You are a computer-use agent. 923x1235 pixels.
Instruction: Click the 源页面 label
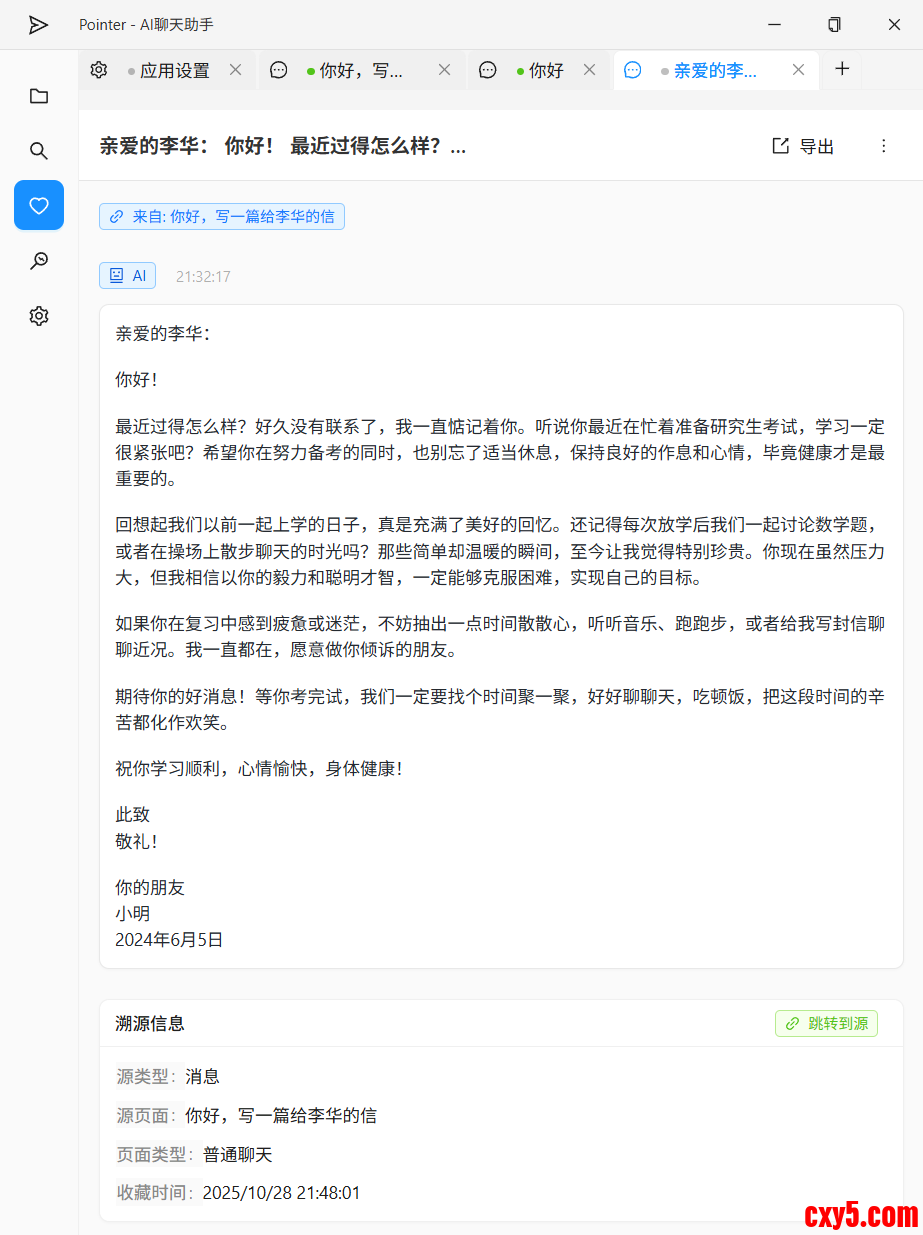tap(146, 1115)
